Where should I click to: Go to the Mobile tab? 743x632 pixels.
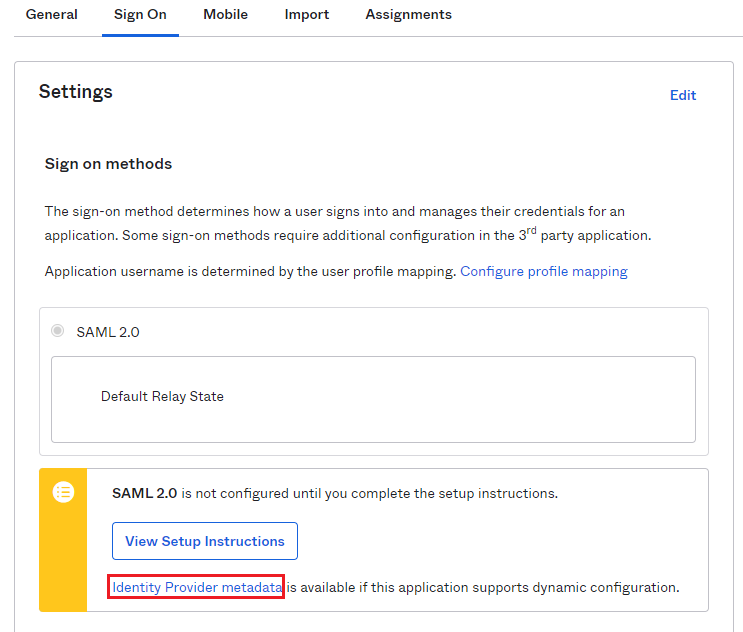pyautogui.click(x=225, y=15)
